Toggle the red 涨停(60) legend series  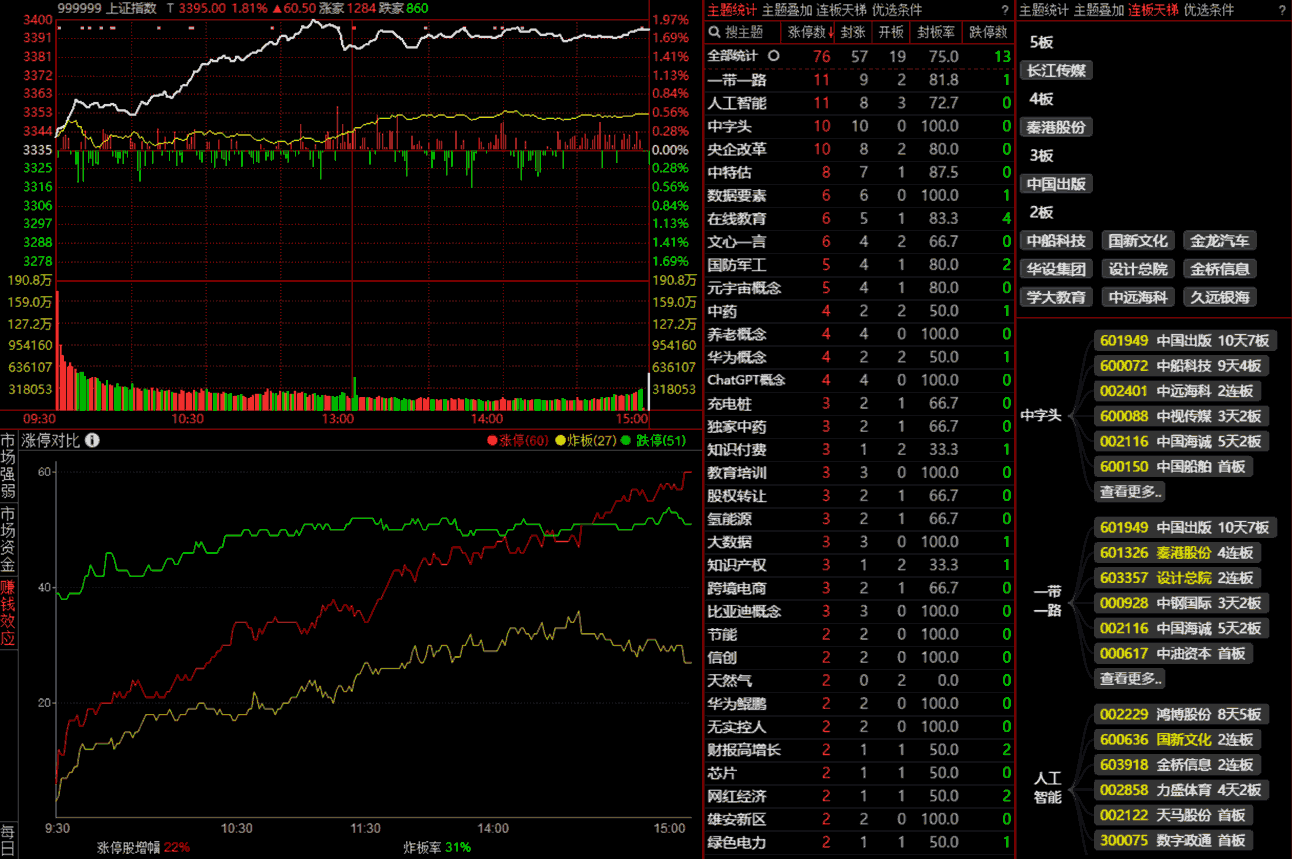518,440
